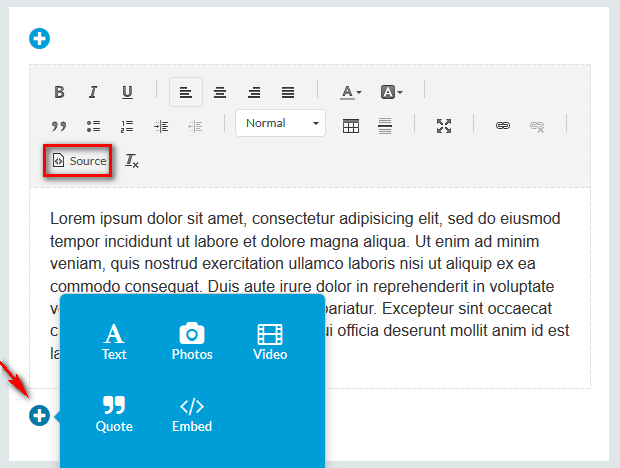Viewport: 620px width, 468px height.
Task: Click the Source button
Action: click(x=79, y=161)
